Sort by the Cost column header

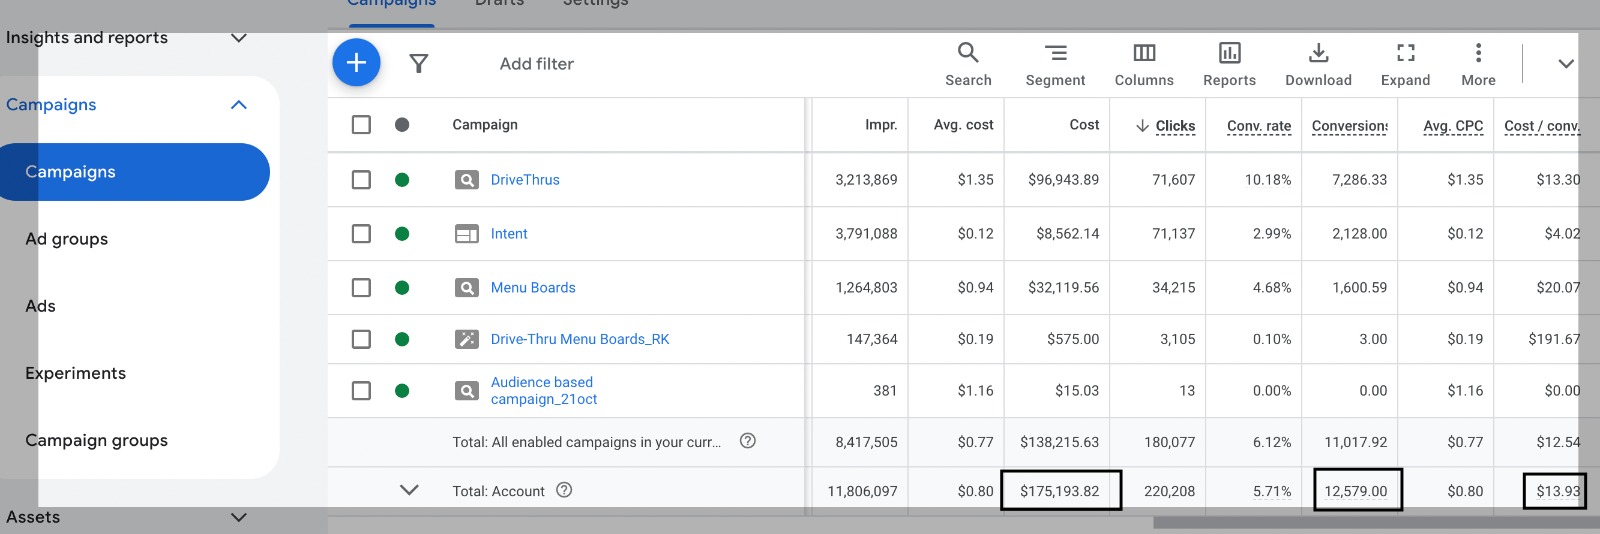coord(1084,125)
